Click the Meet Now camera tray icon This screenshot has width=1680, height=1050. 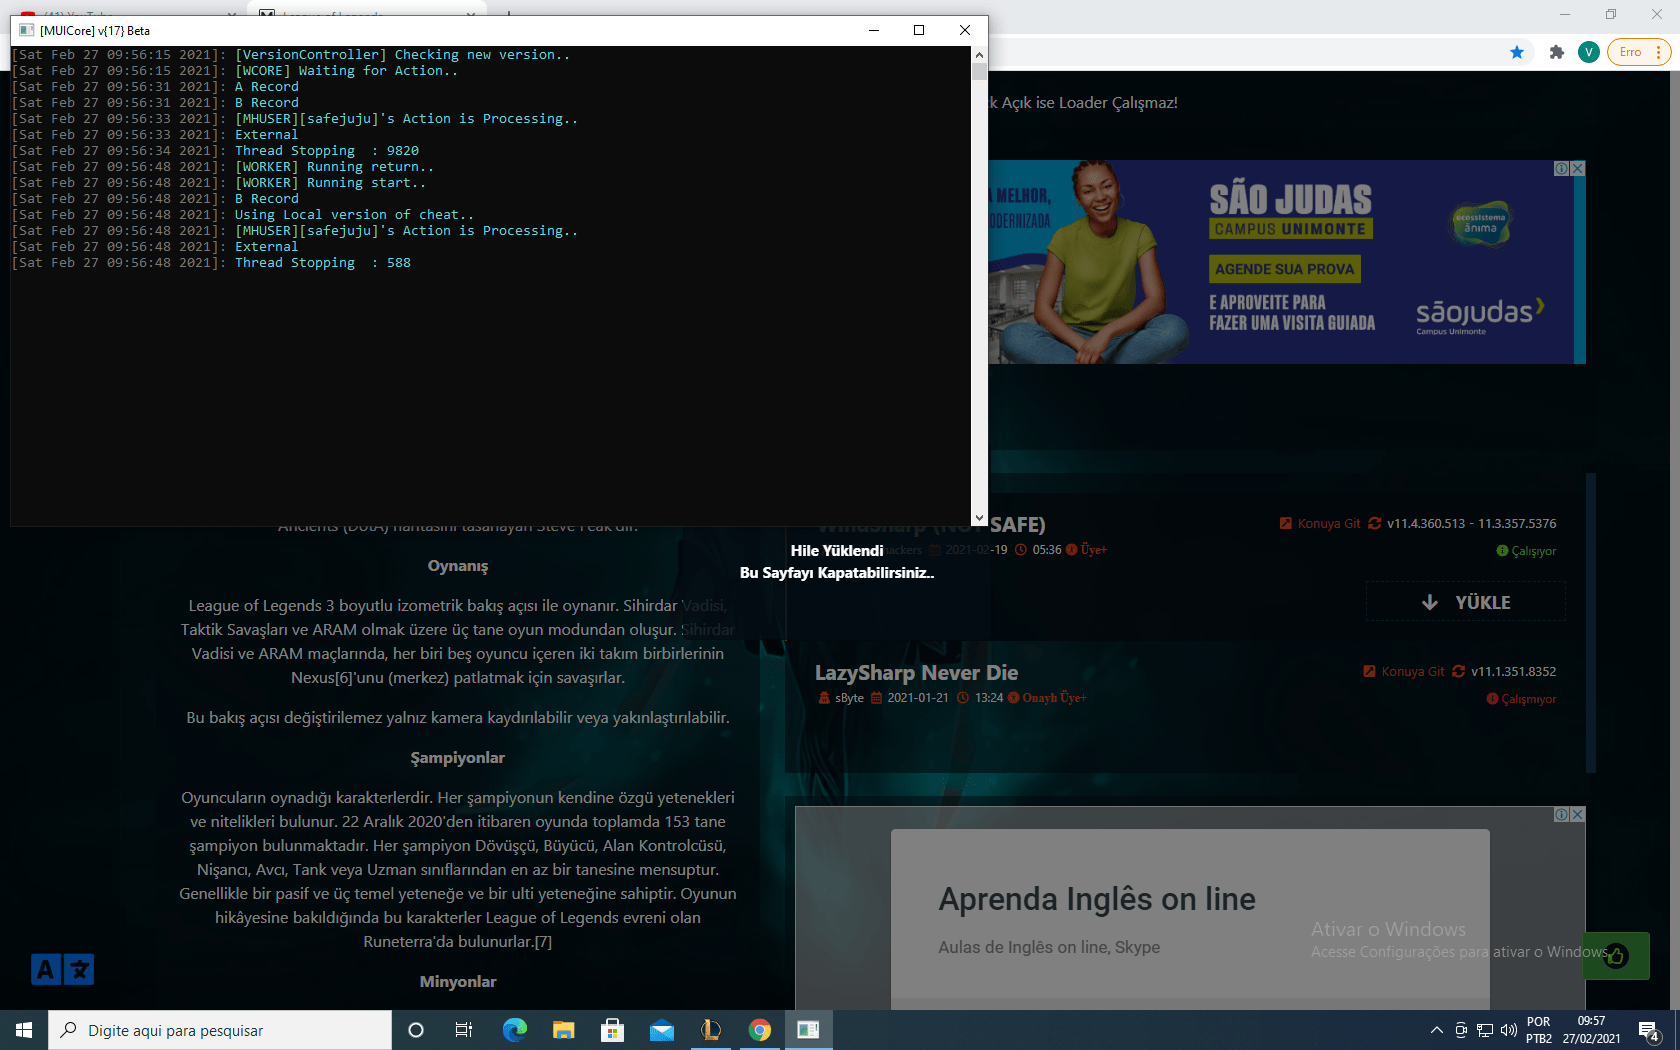tap(1461, 1030)
